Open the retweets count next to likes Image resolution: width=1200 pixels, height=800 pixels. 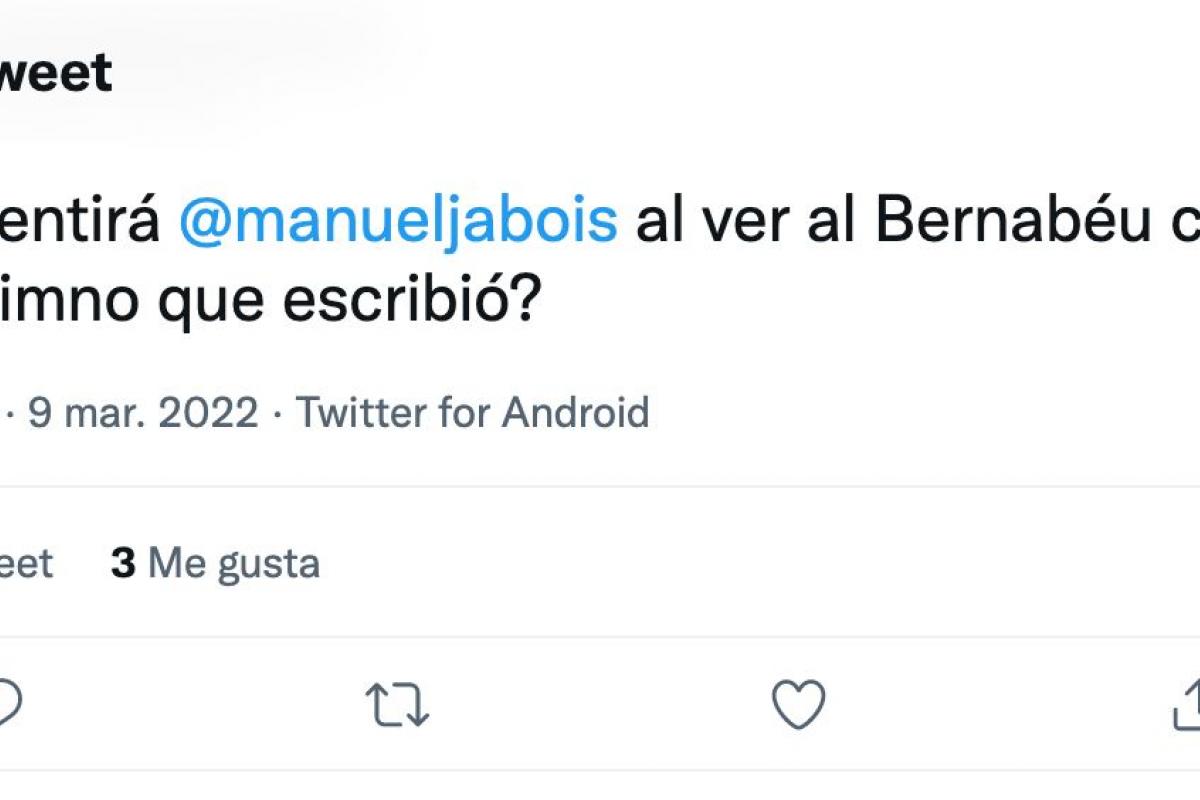[26, 564]
